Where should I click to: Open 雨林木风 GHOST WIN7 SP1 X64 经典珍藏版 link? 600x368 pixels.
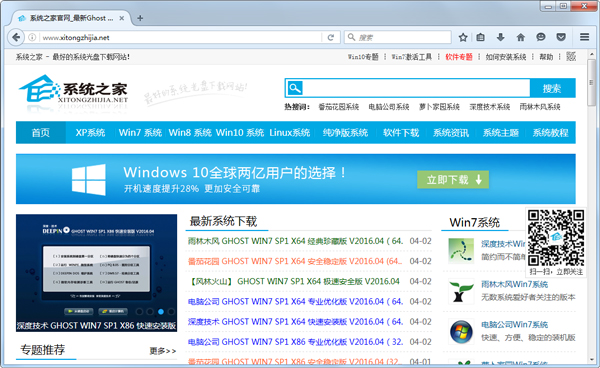(x=295, y=241)
